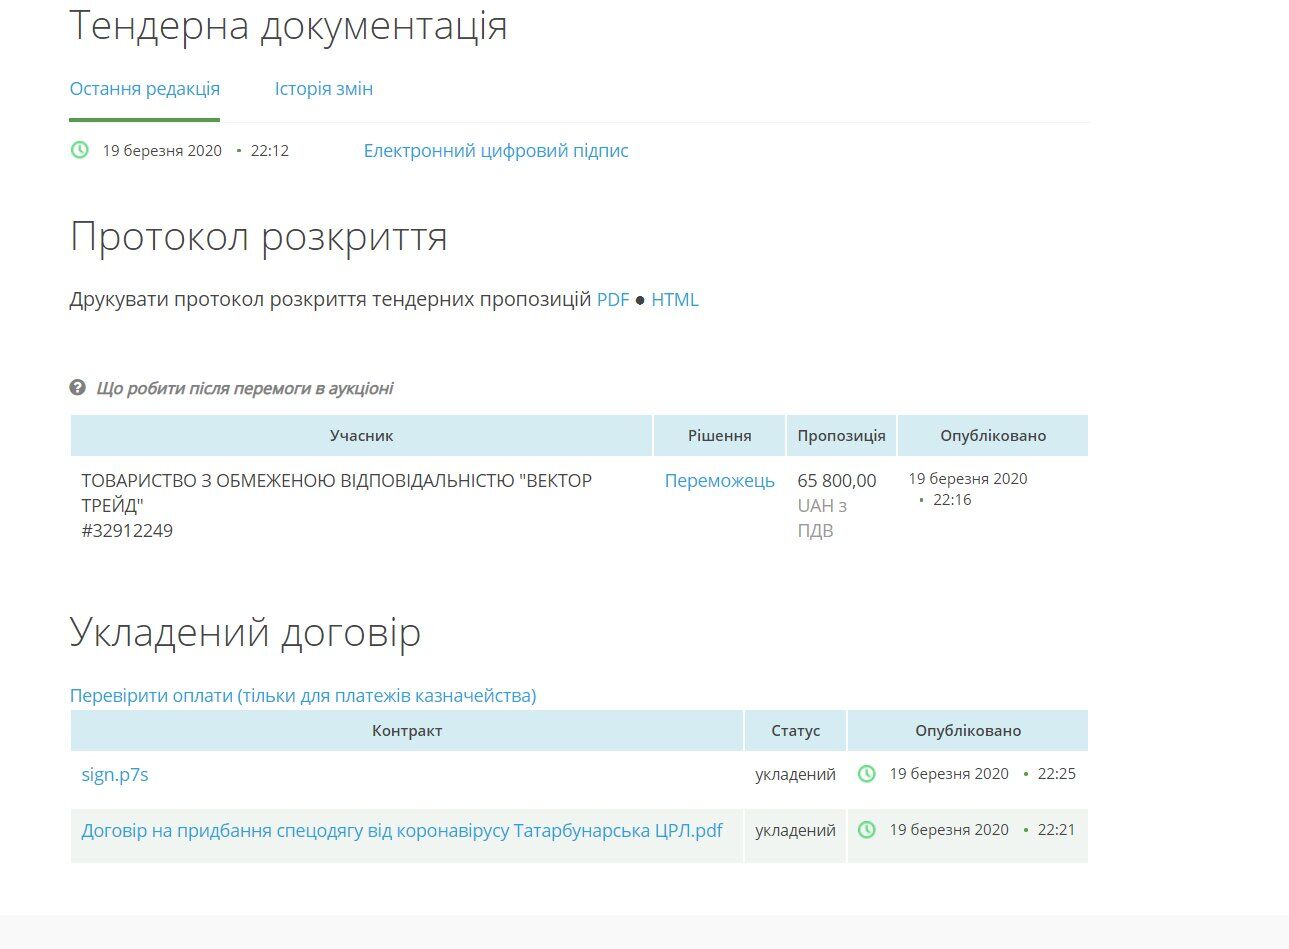
Task: Select the ВЕКТОР ТРЕЙД participant name
Action: tap(337, 493)
